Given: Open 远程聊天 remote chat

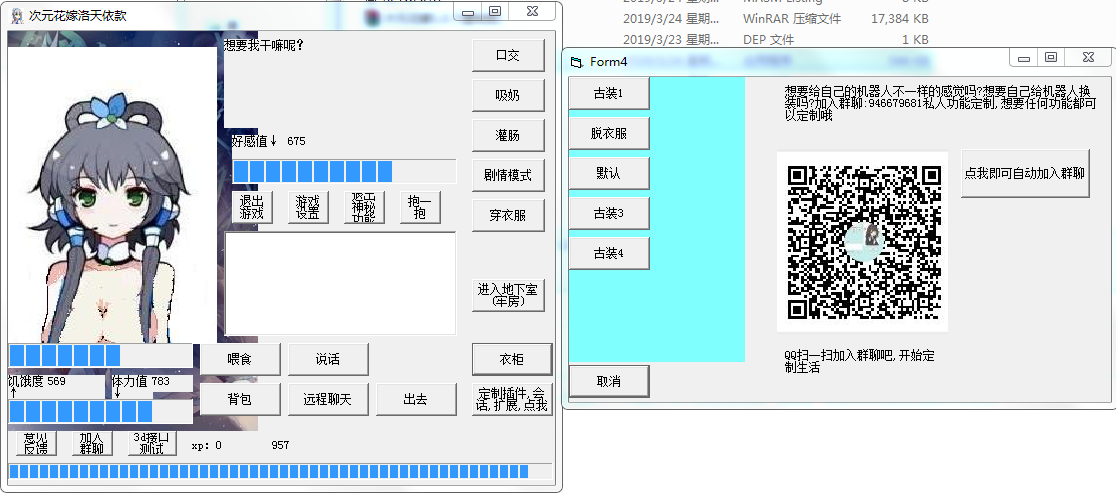Looking at the screenshot, I should (x=328, y=400).
